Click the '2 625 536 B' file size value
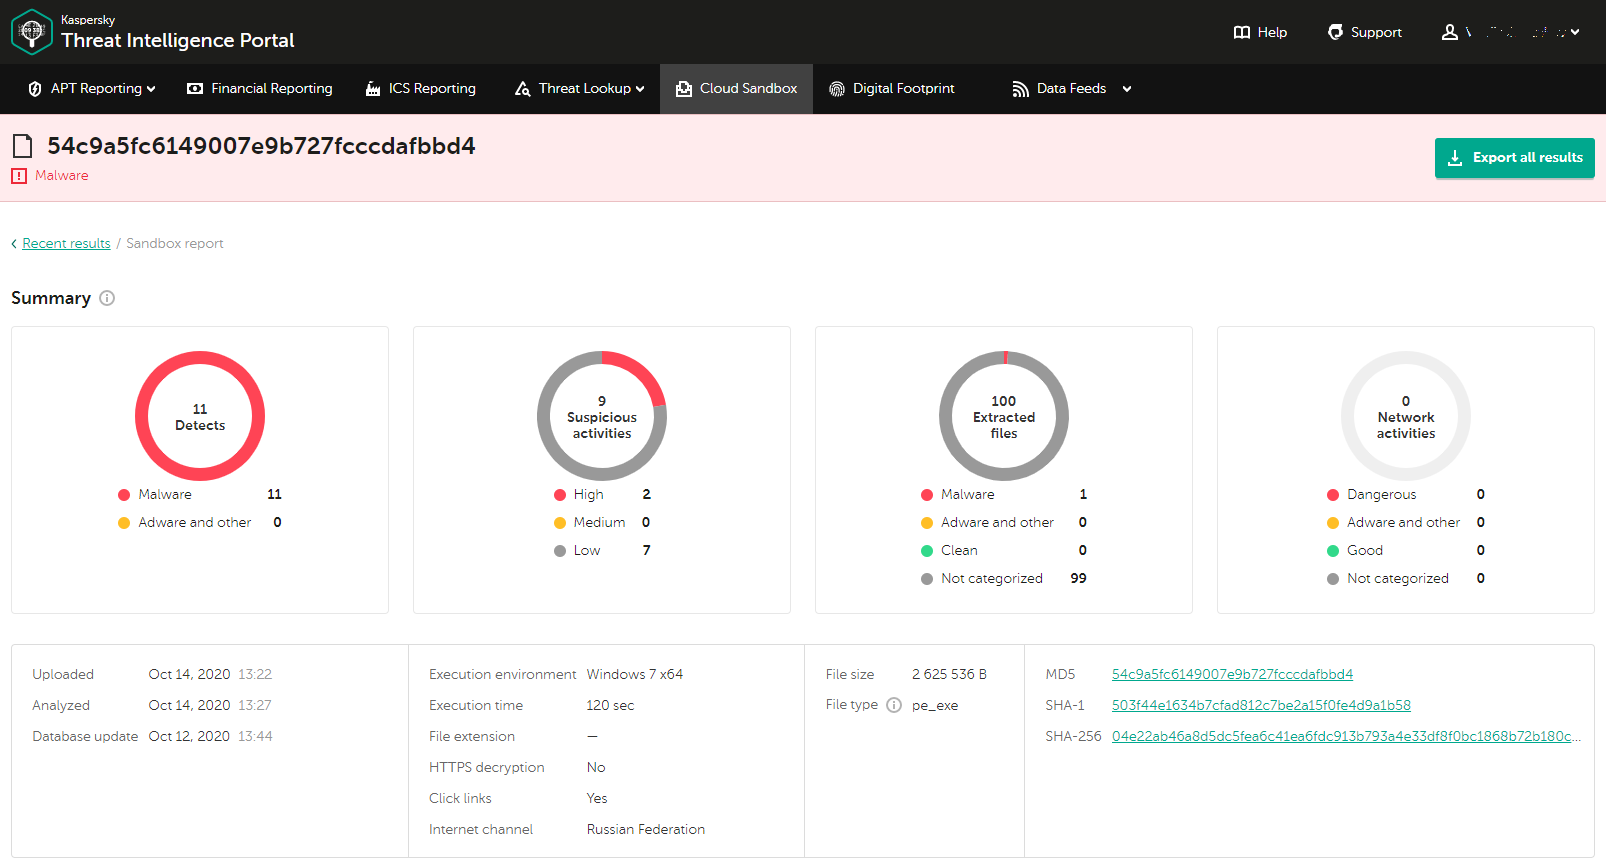 point(949,675)
